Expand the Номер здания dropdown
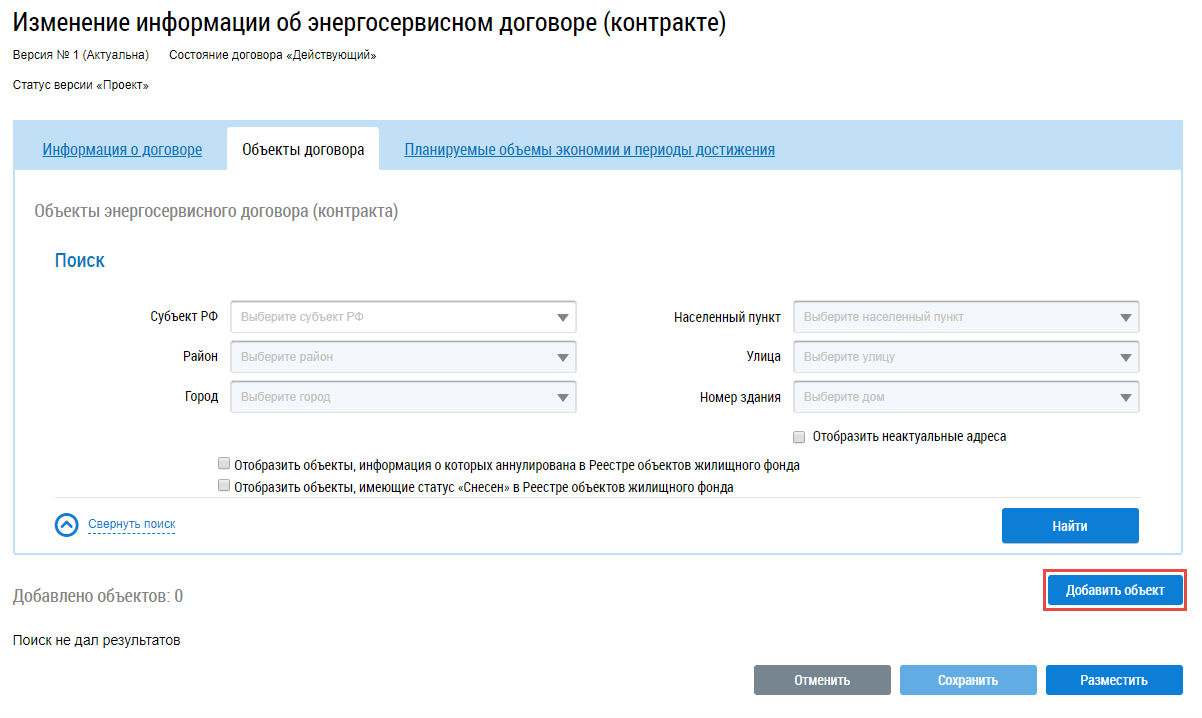 point(966,397)
